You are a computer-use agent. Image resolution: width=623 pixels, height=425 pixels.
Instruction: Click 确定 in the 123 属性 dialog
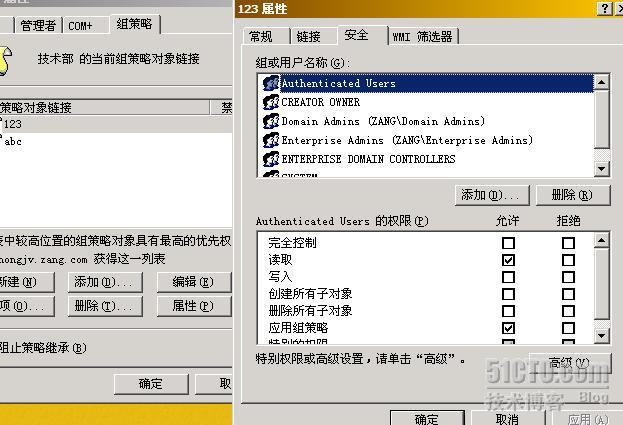click(427, 418)
